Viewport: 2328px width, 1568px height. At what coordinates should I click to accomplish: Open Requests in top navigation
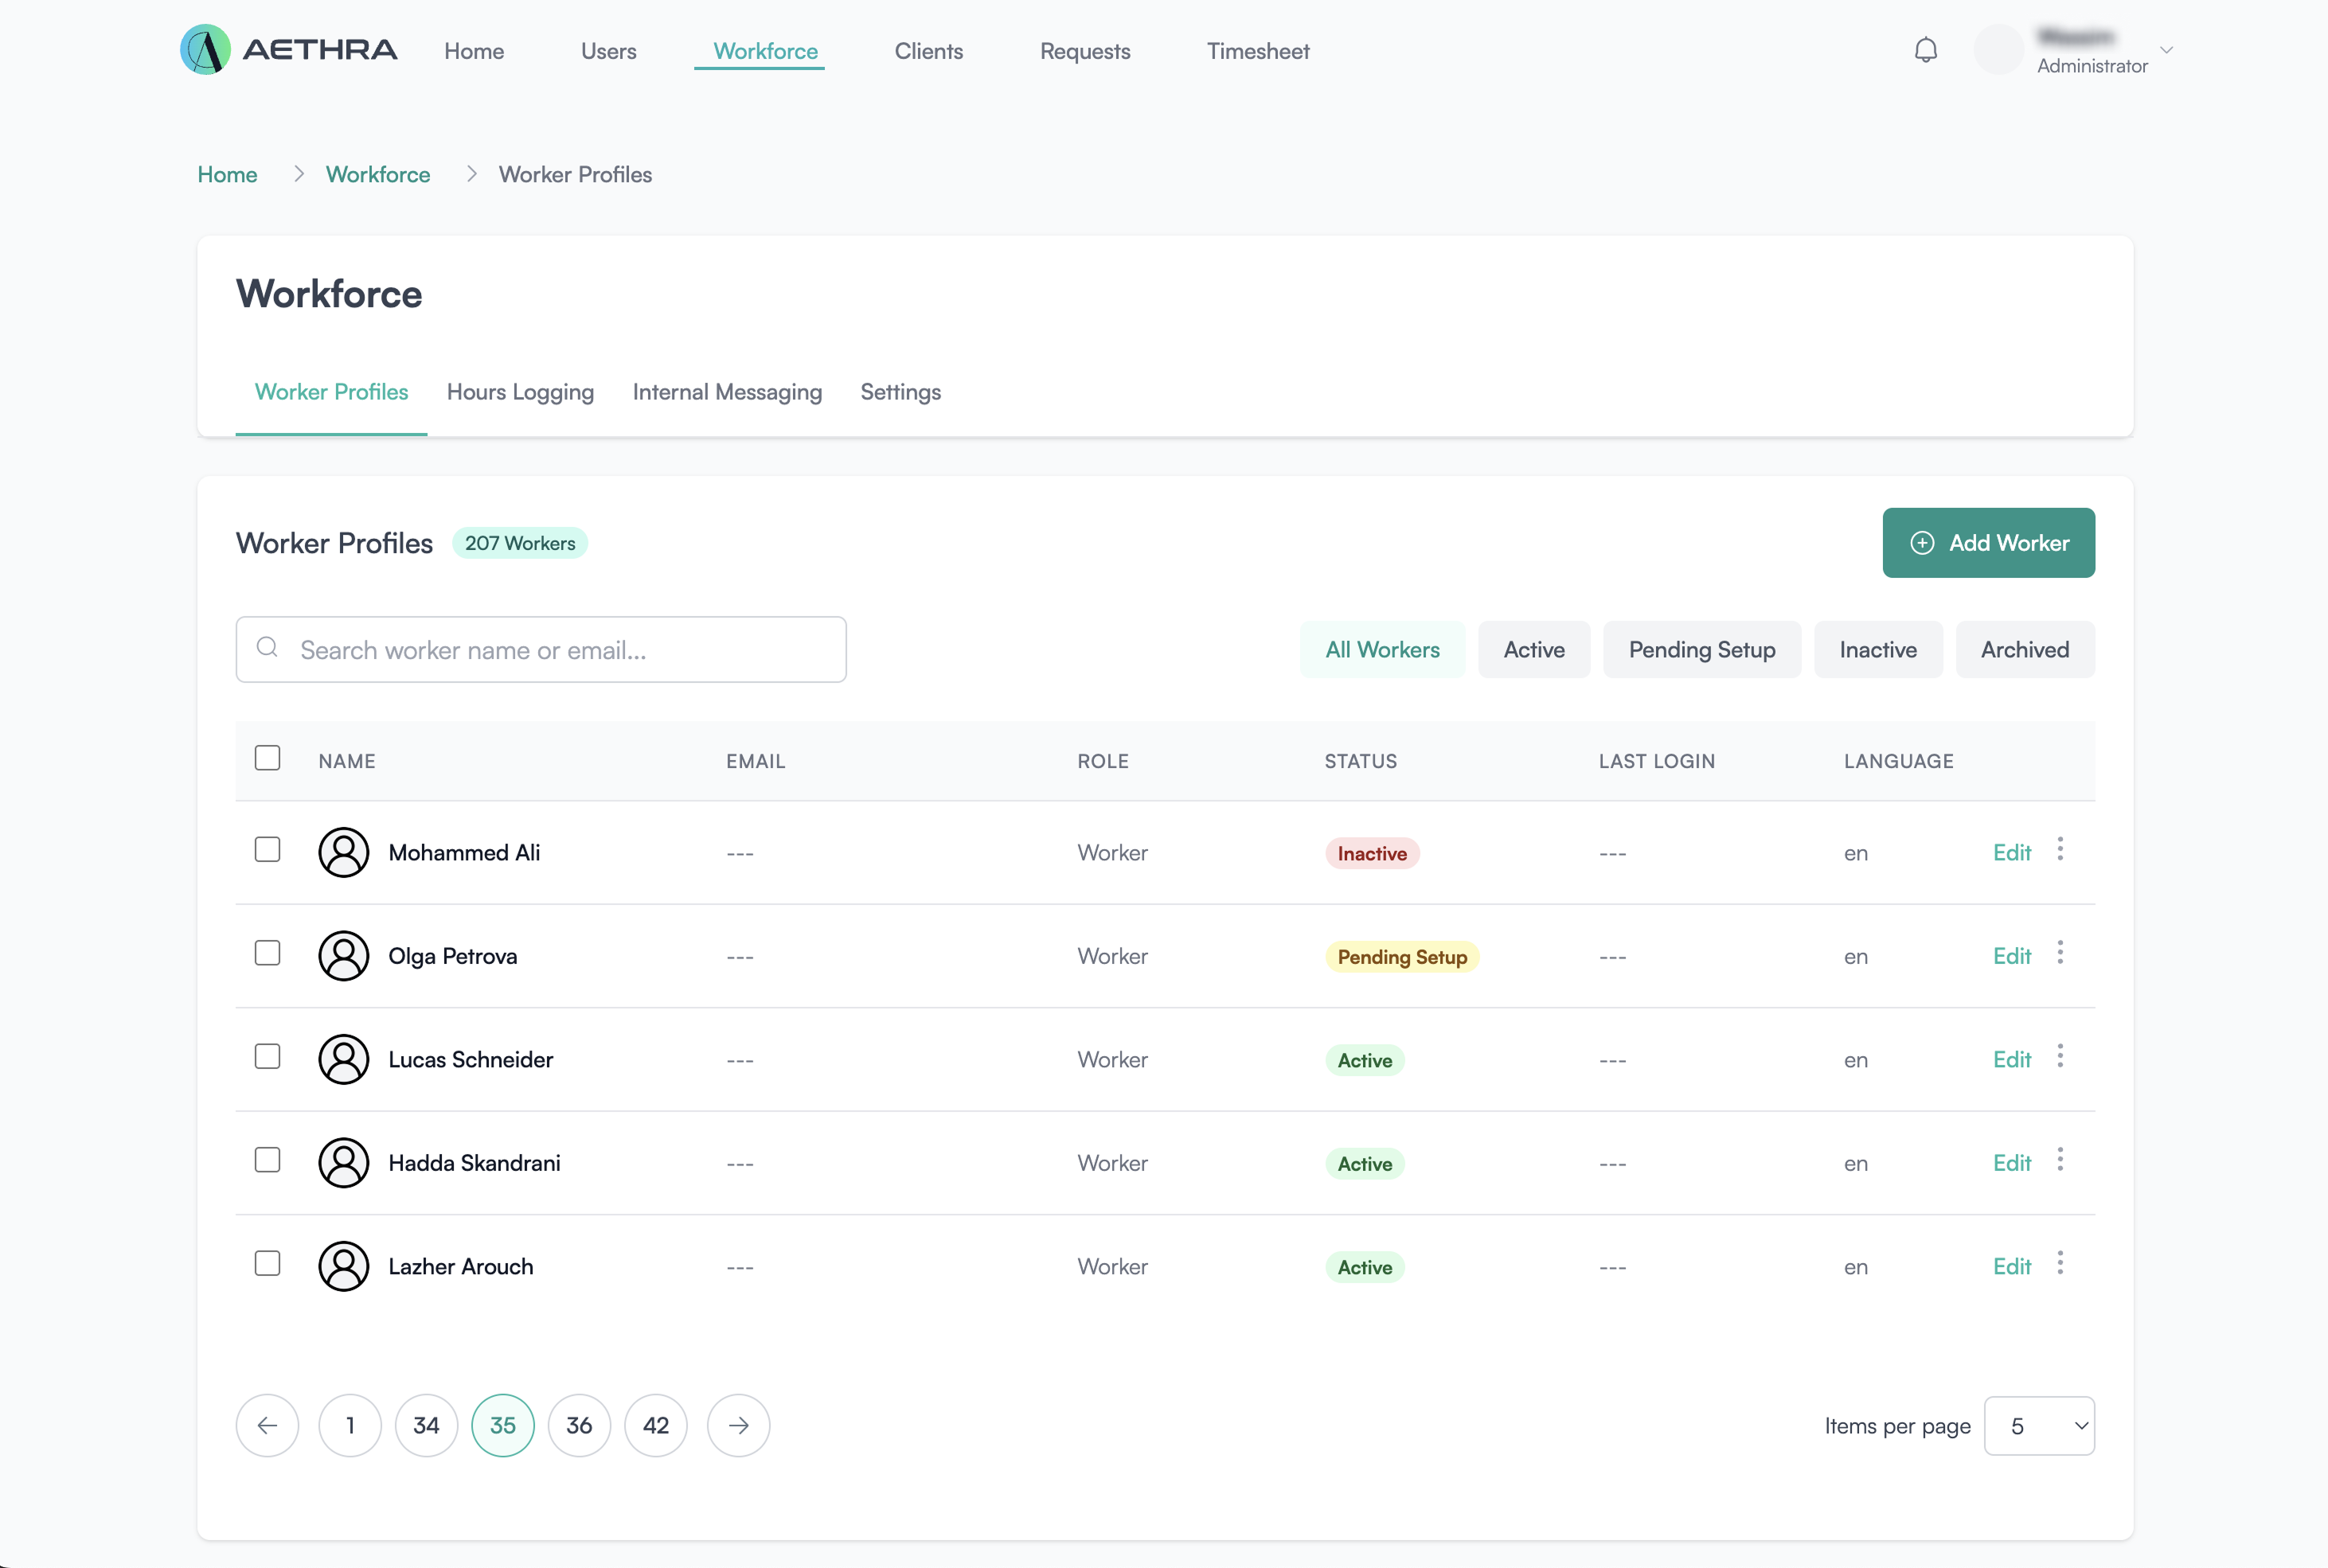pos(1085,51)
